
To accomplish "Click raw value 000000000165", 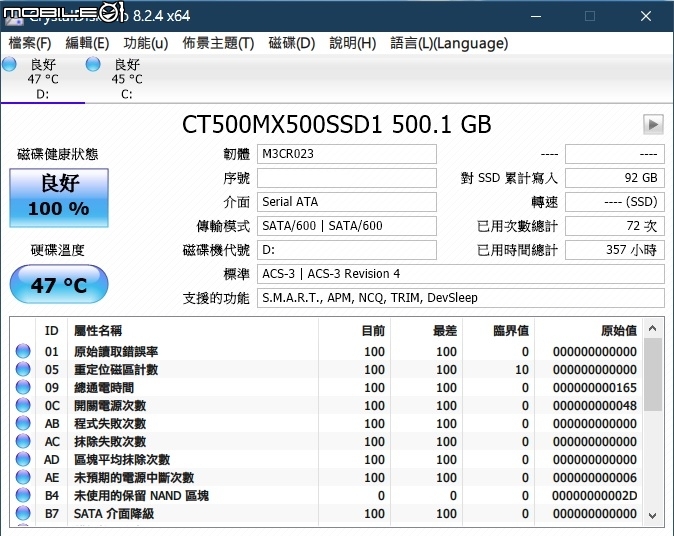I will 594,388.
